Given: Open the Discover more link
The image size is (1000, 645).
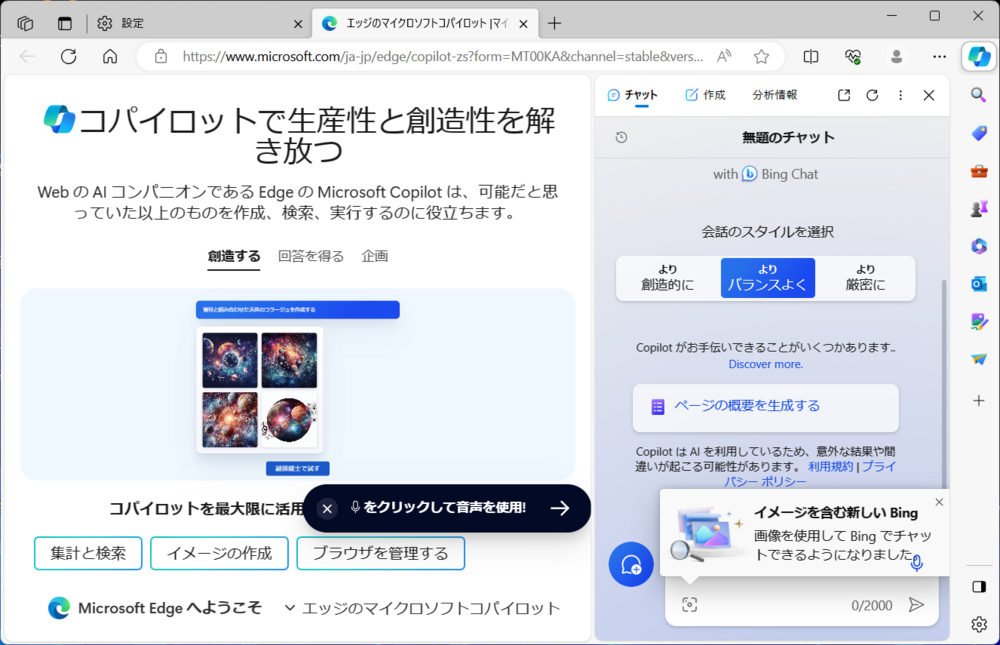Looking at the screenshot, I should (765, 364).
